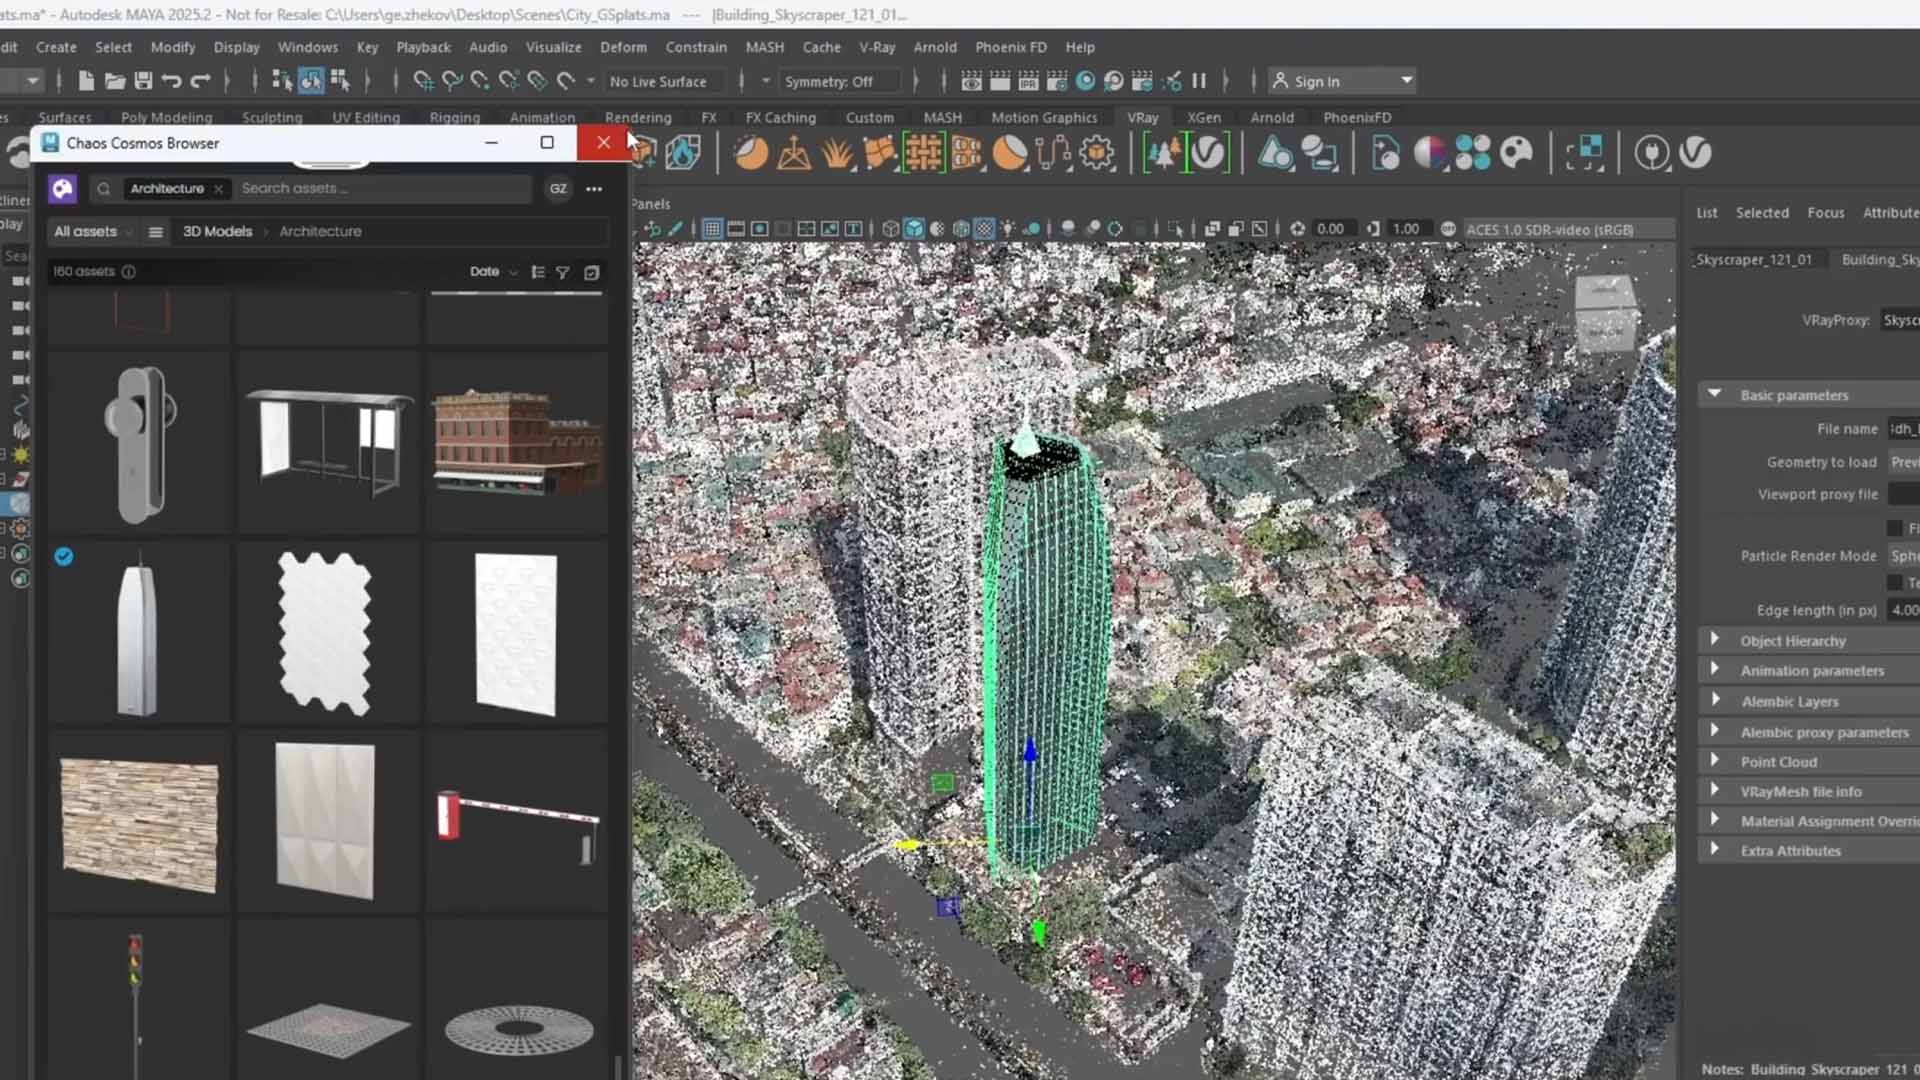Click the 160 assets info icon
Screen dimensions: 1920x1080
129,272
